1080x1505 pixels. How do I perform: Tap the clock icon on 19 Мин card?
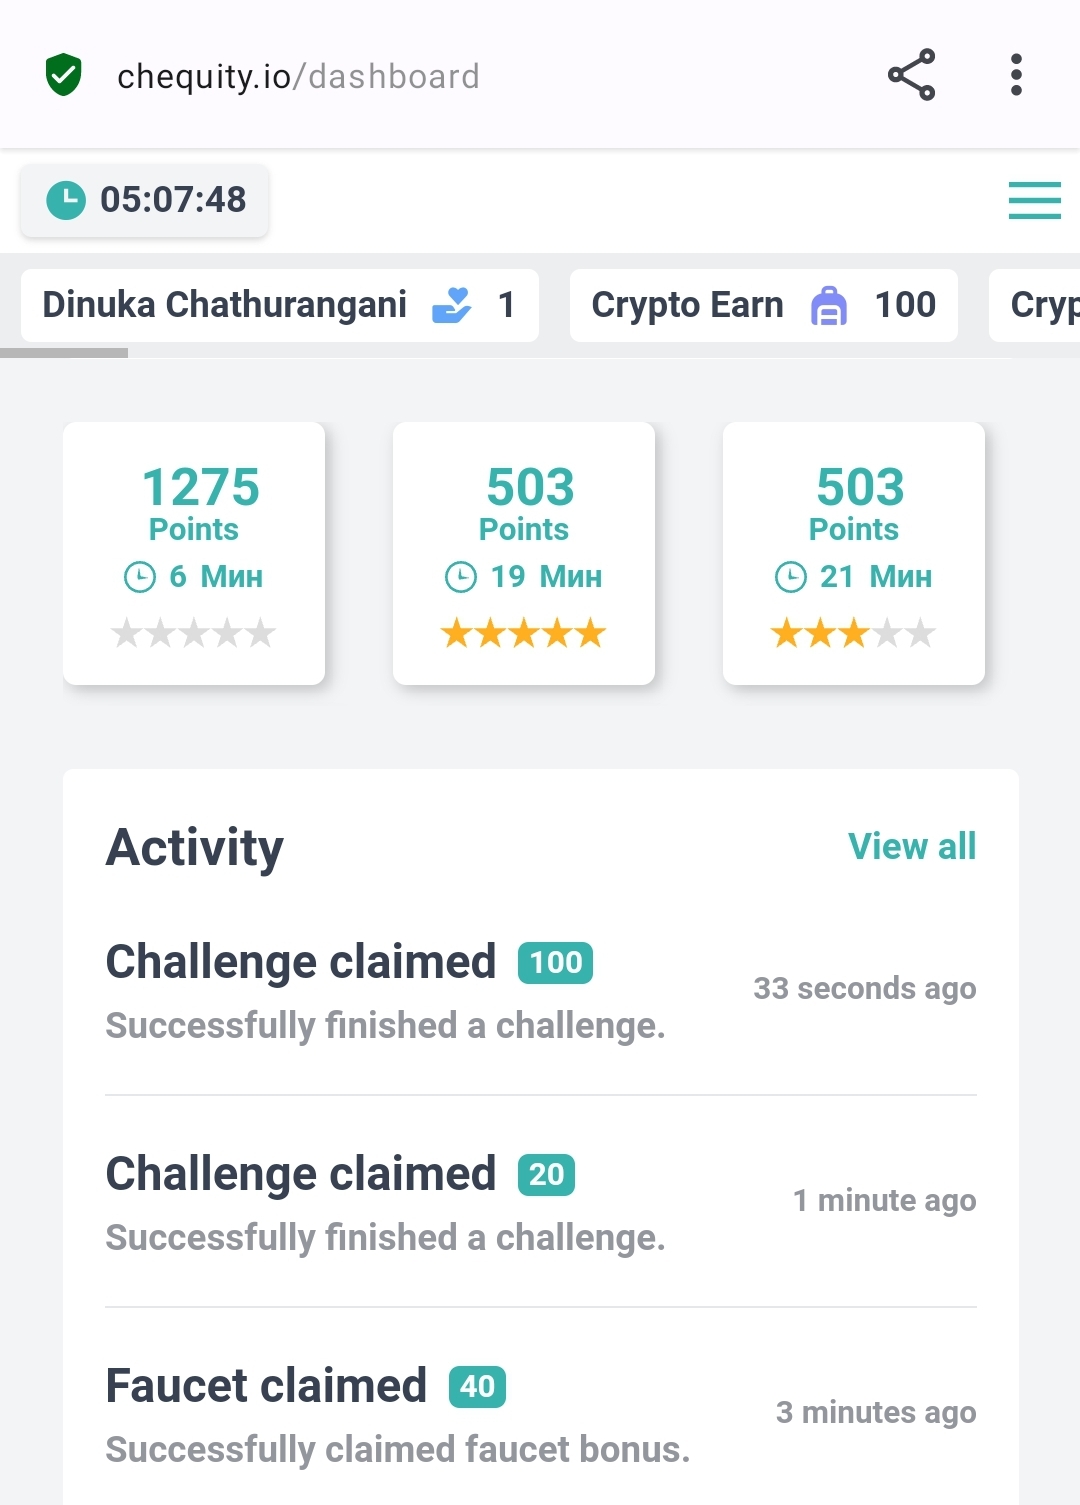[x=461, y=577]
